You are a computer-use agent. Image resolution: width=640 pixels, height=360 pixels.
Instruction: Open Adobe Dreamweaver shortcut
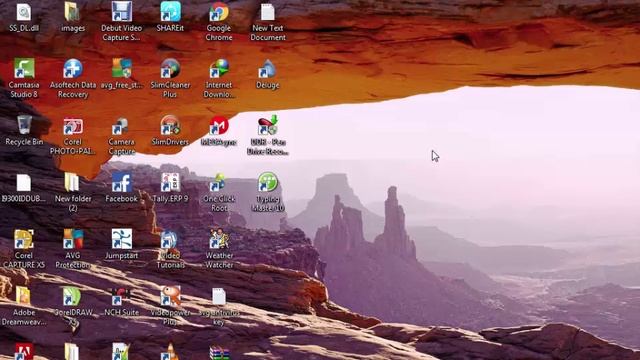tap(24, 296)
